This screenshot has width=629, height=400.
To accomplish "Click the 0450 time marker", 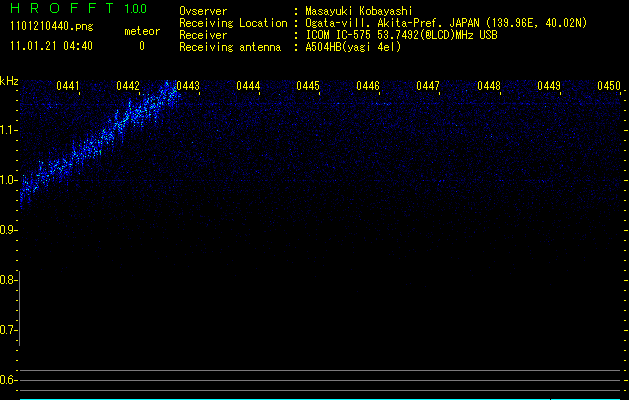I will click(x=609, y=86).
